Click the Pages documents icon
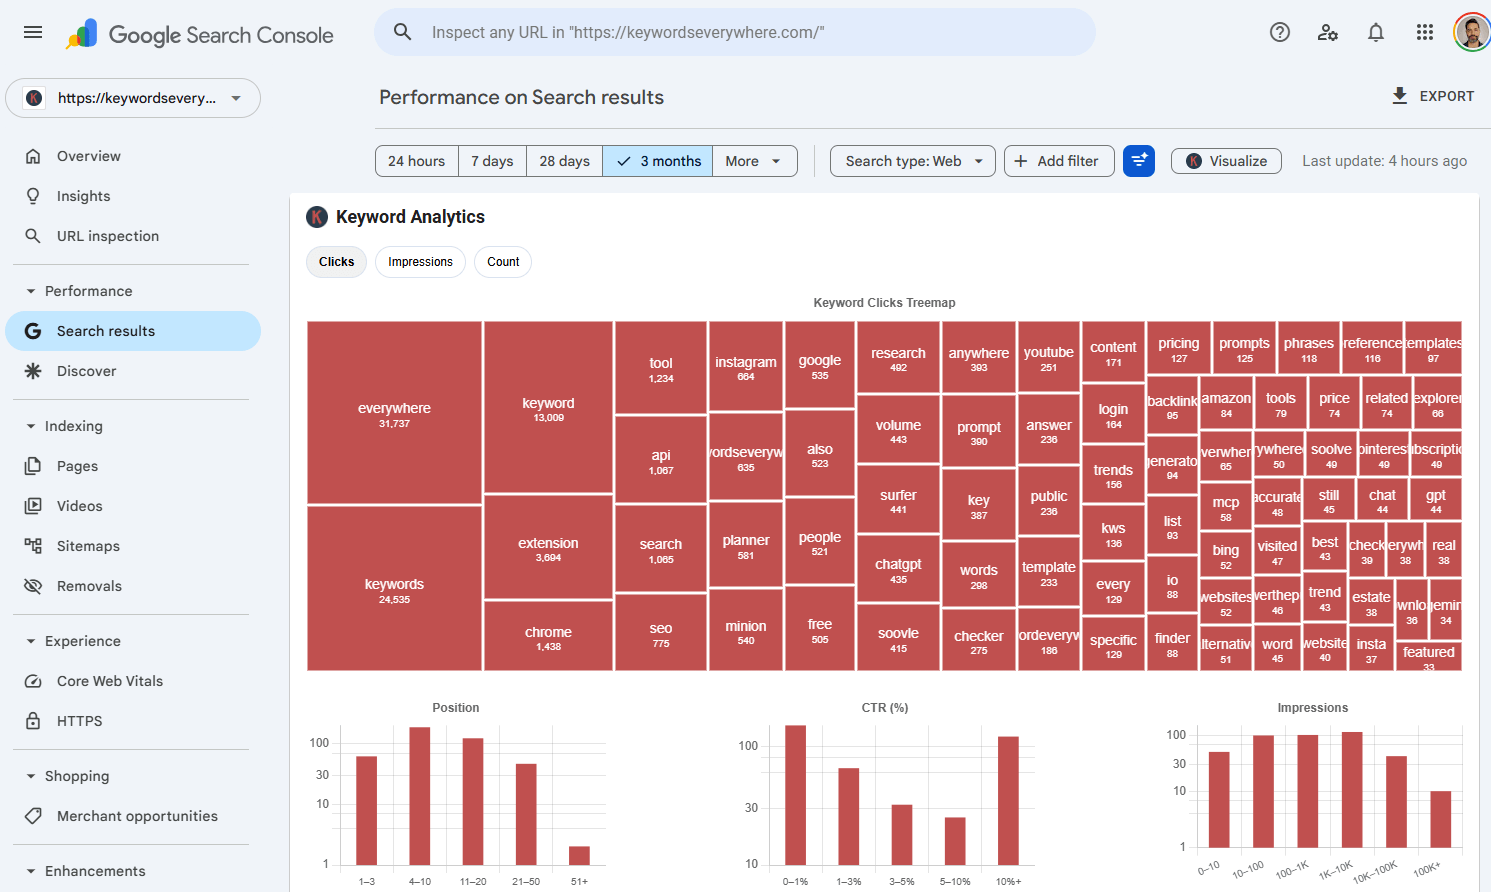Viewport: 1491px width, 892px height. (33, 466)
